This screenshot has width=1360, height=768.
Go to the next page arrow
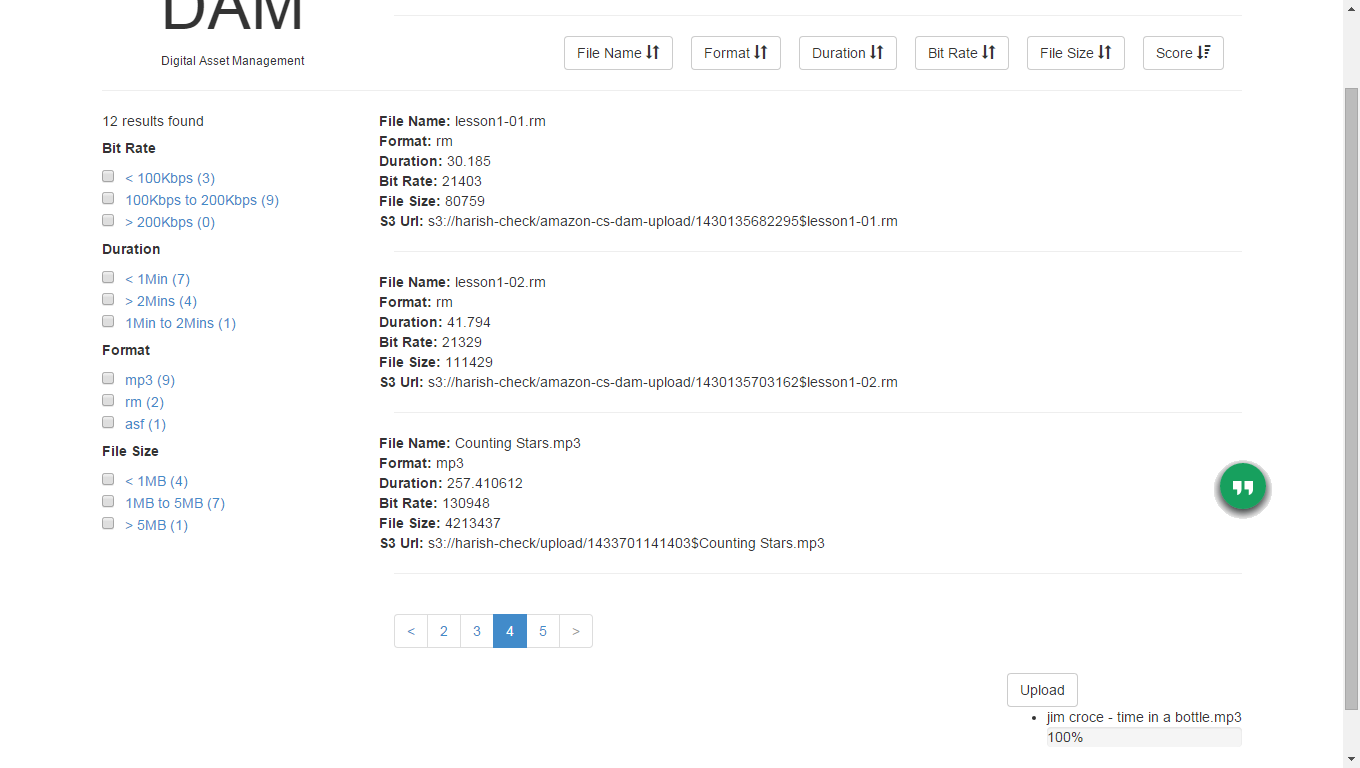(576, 631)
